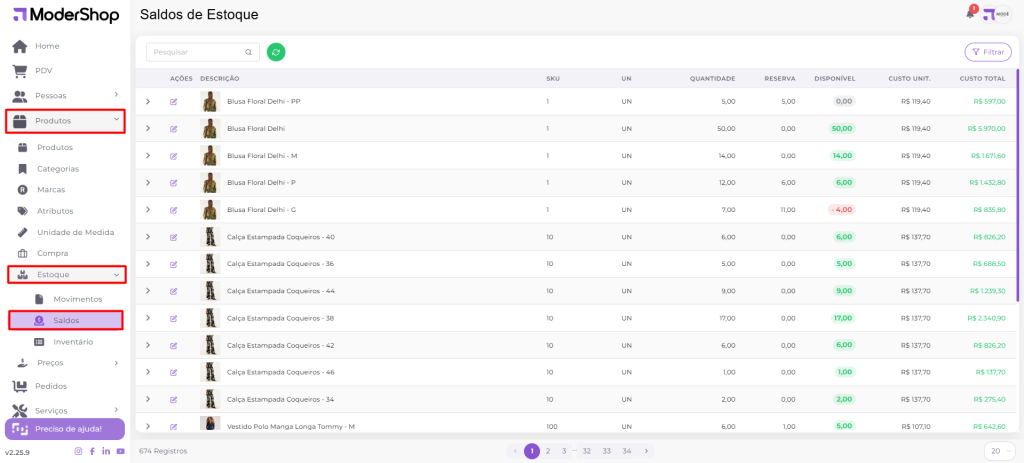1024x463 pixels.
Task: Go to page 2 in pagination
Action: coord(548,451)
